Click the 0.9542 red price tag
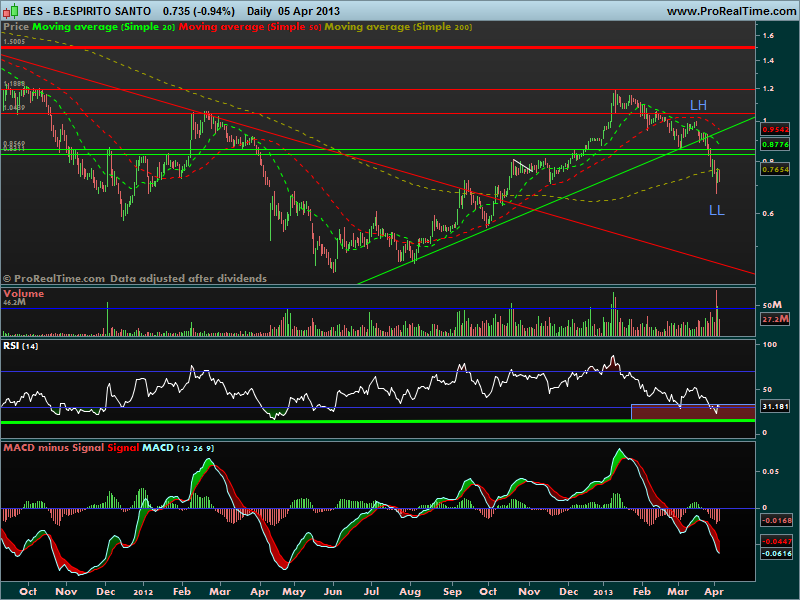 tap(775, 130)
